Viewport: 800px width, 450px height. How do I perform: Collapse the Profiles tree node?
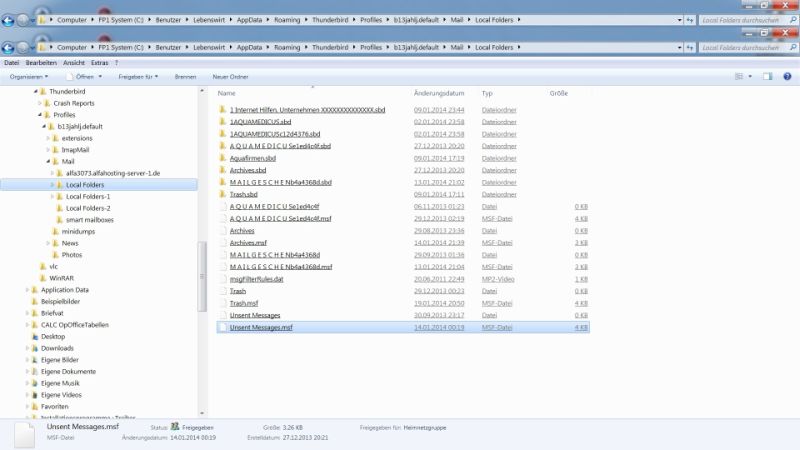pos(40,115)
